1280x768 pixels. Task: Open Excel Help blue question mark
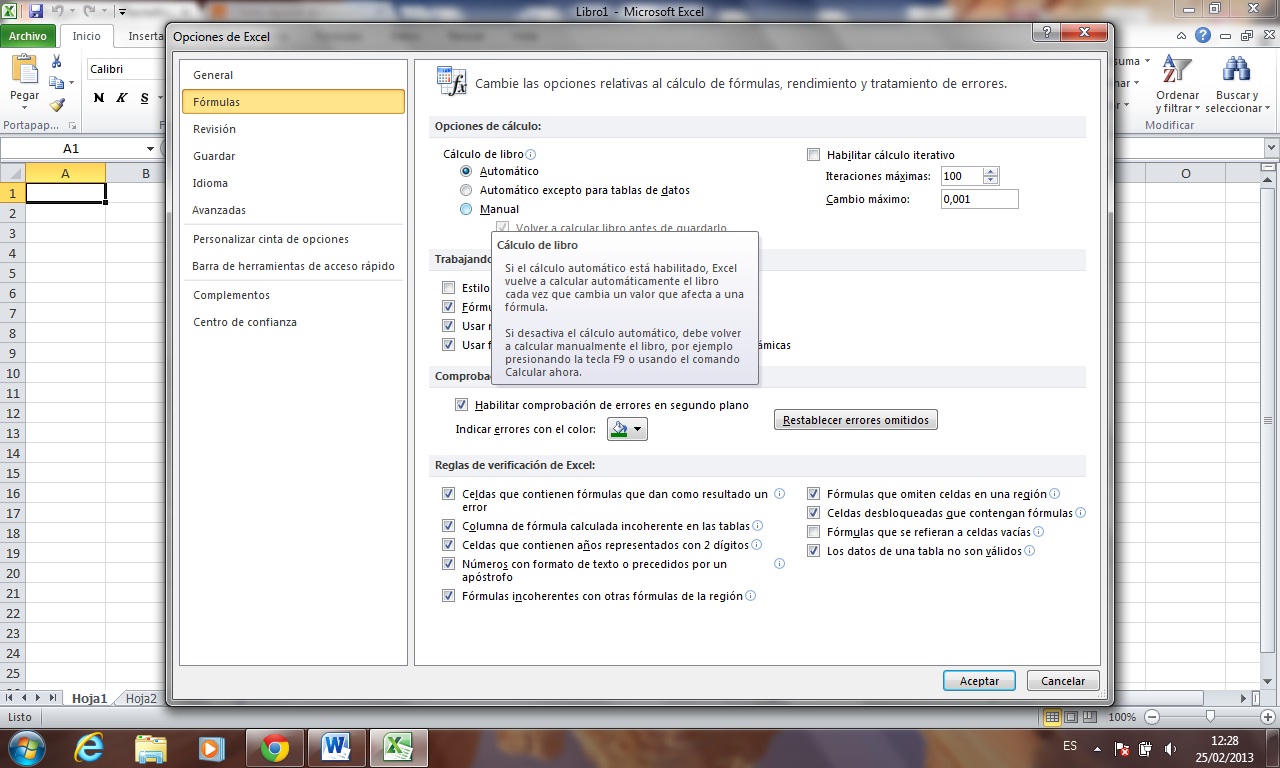click(1203, 36)
